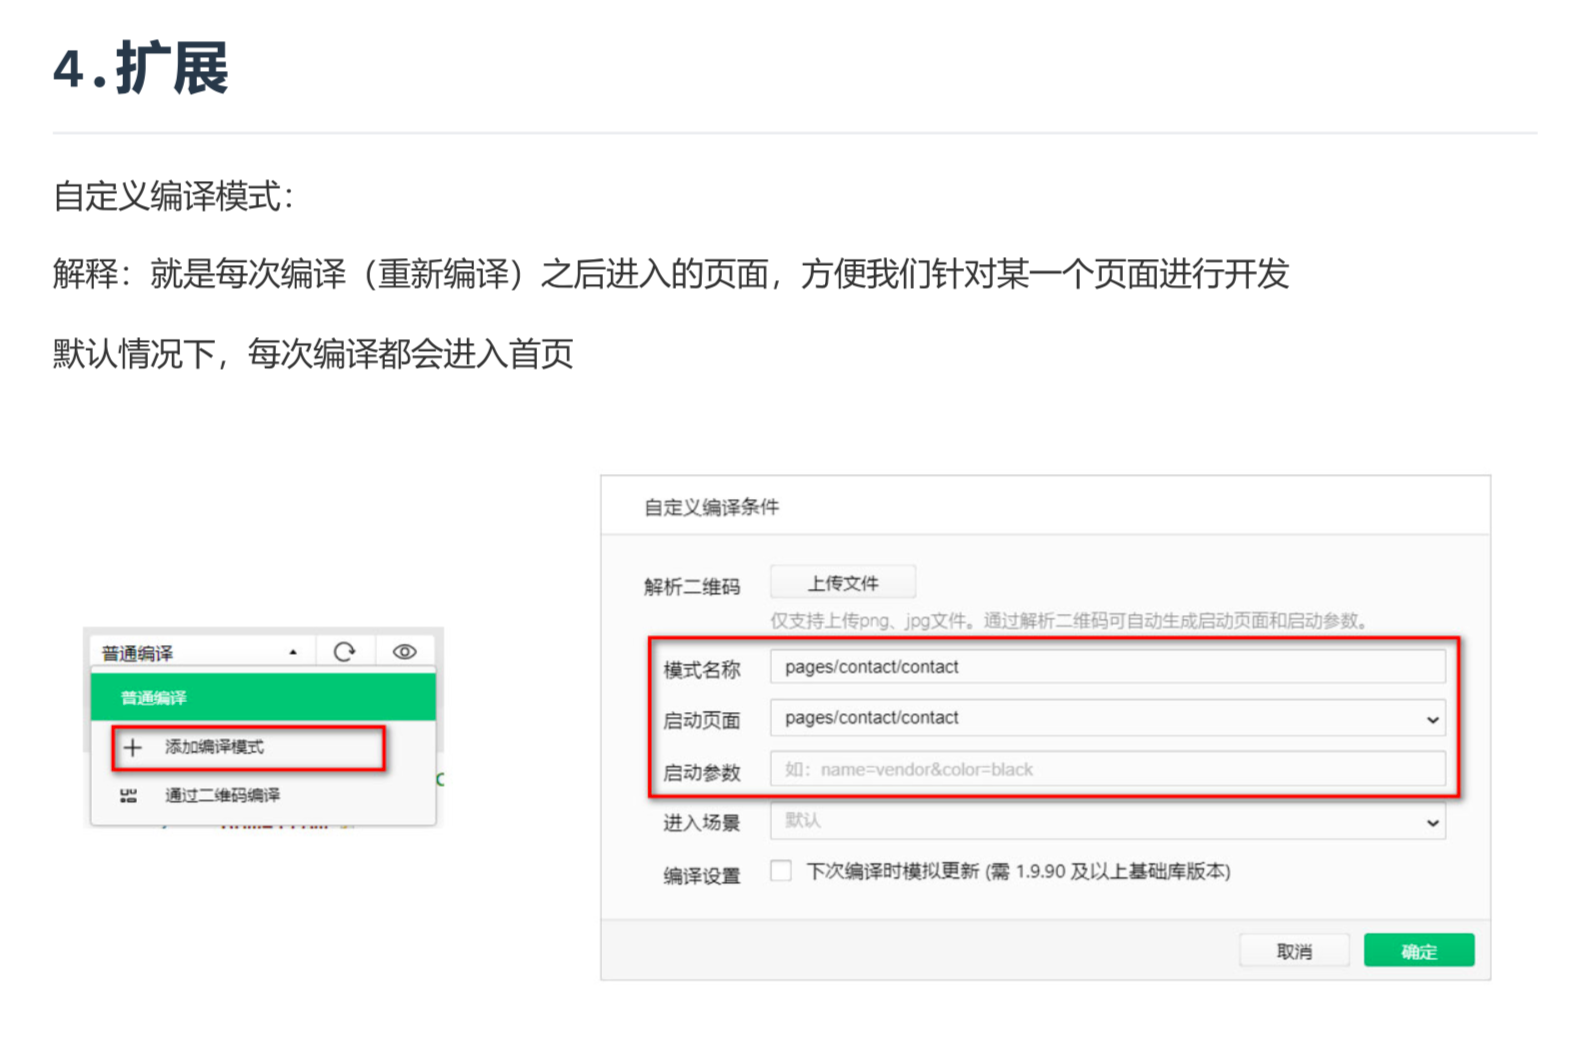Open the 普通编译 compile mode dropdown
Image resolution: width=1572 pixels, height=1048 pixels.
[x=202, y=652]
